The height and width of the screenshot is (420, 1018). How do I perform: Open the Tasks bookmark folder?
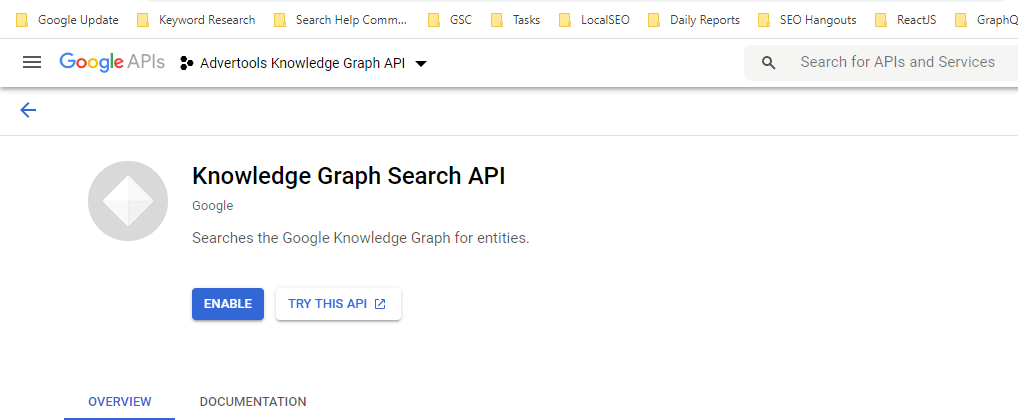pyautogui.click(x=515, y=20)
